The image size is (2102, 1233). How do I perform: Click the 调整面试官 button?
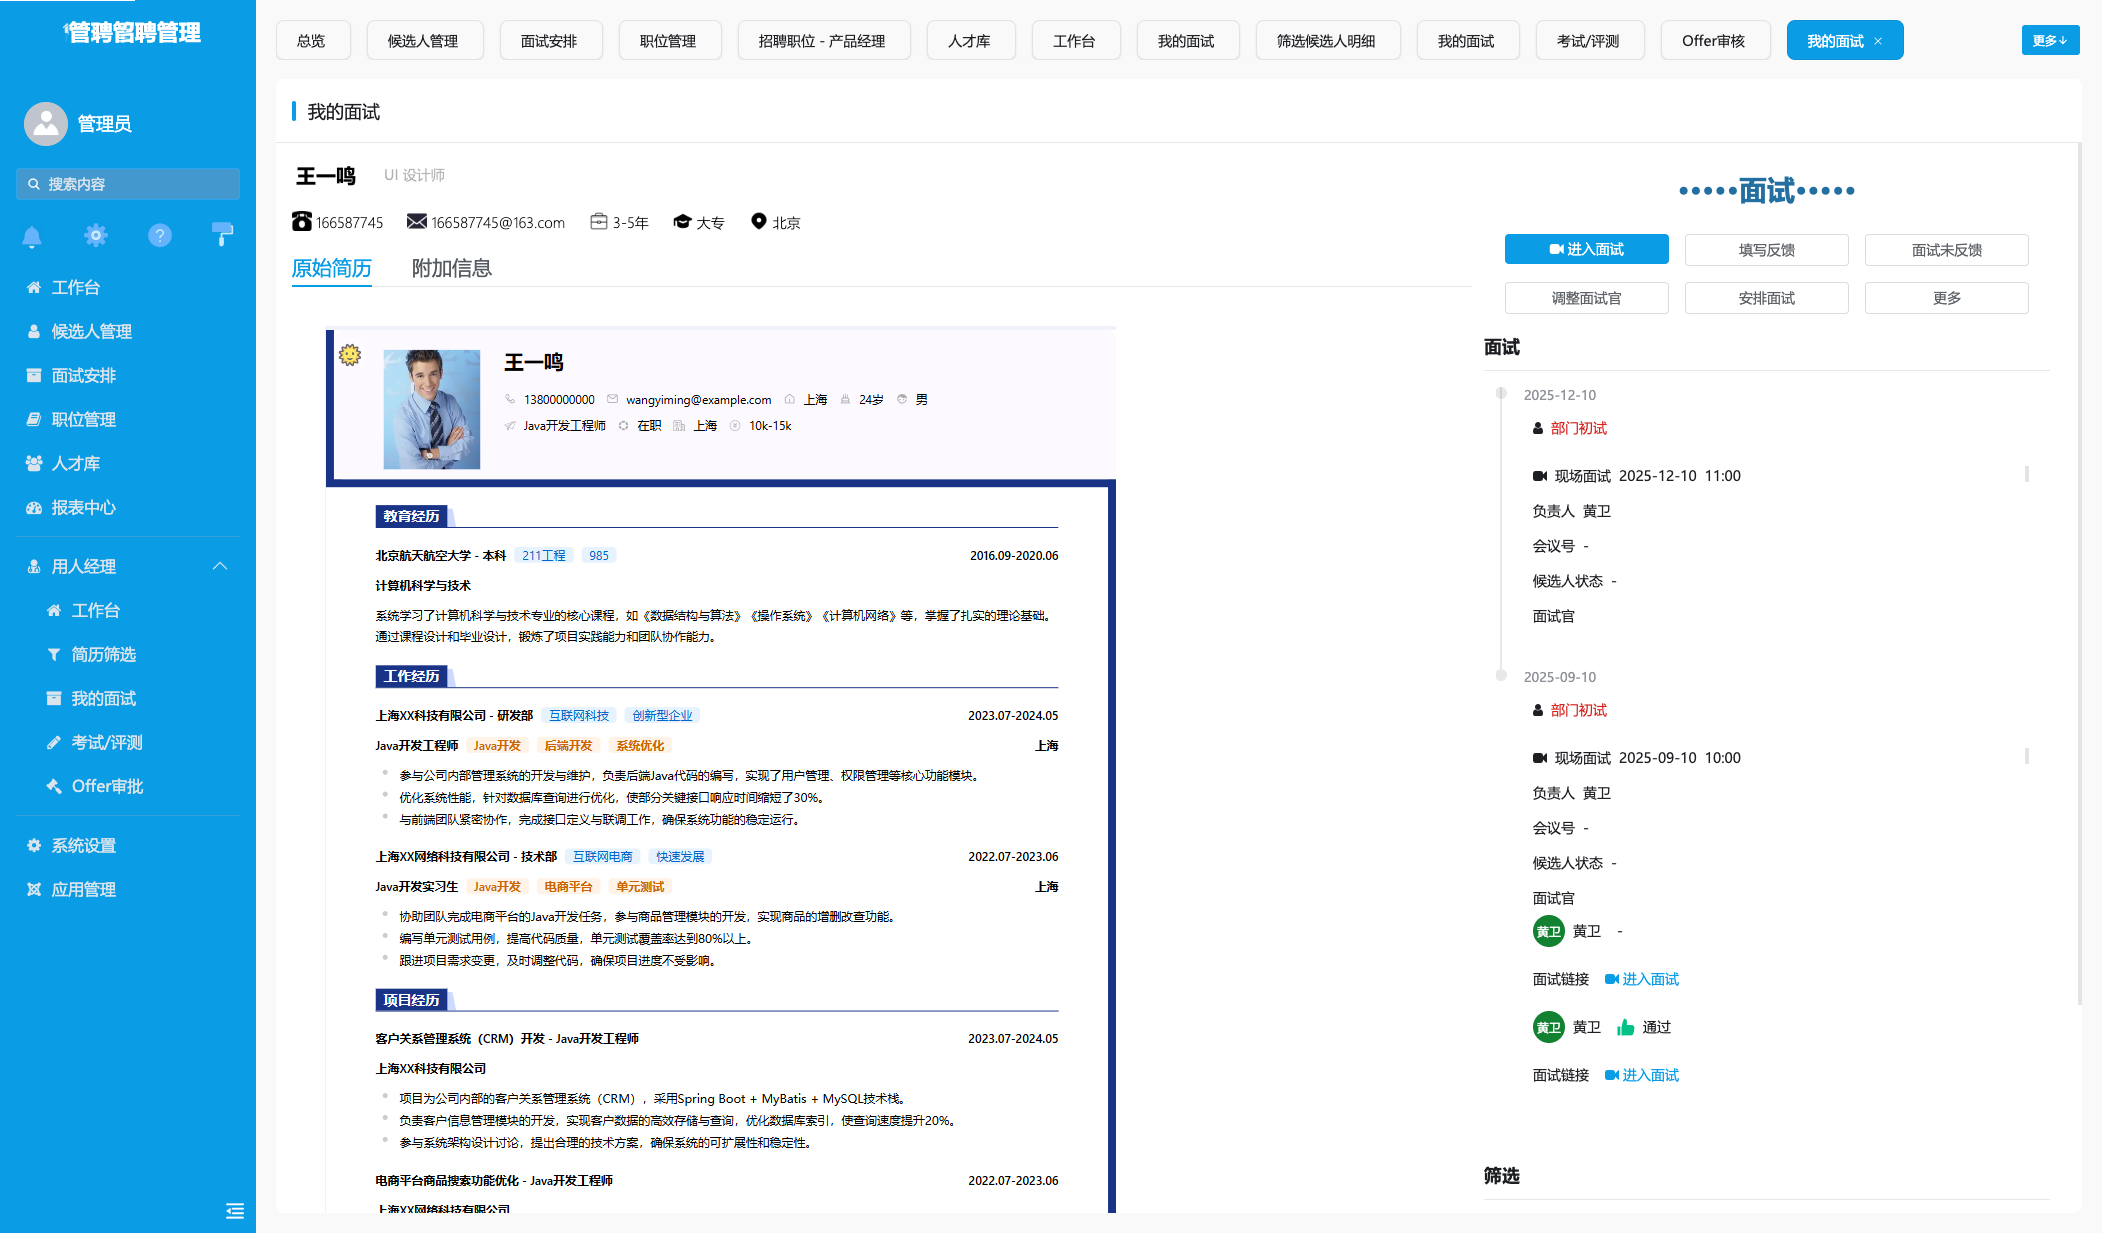tap(1586, 298)
